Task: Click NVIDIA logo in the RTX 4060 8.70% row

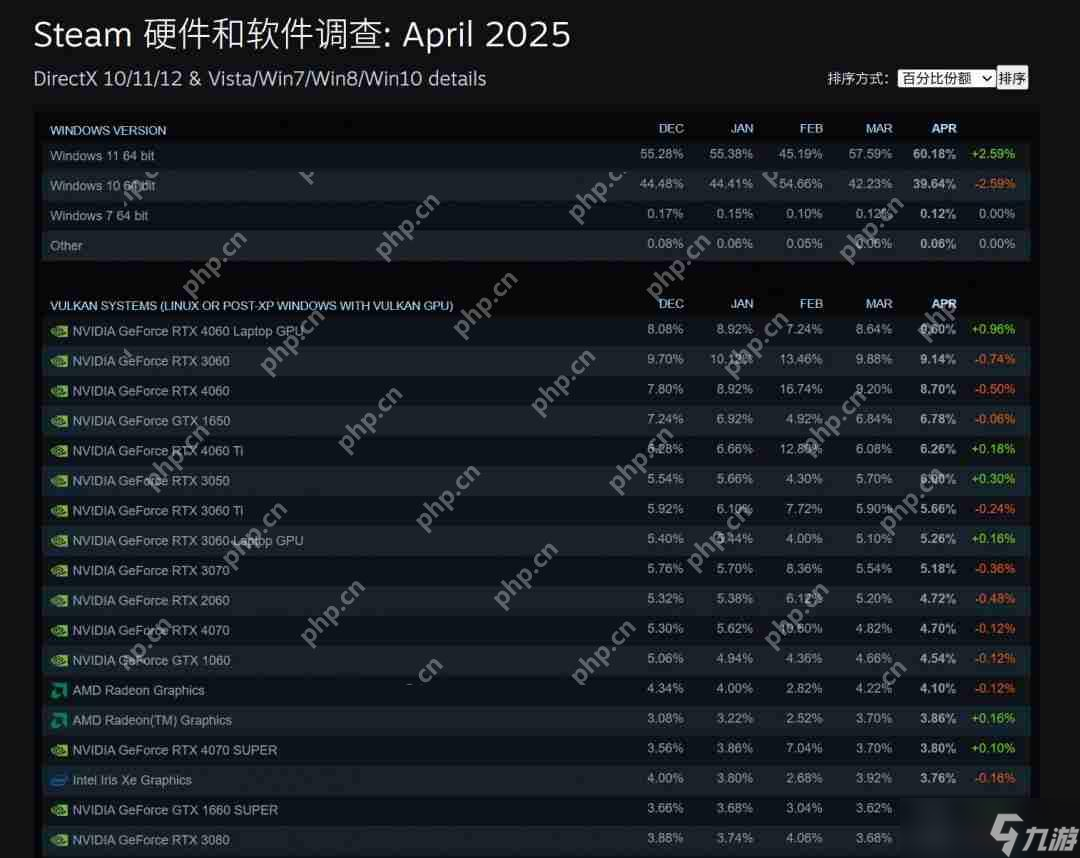Action: click(x=59, y=391)
